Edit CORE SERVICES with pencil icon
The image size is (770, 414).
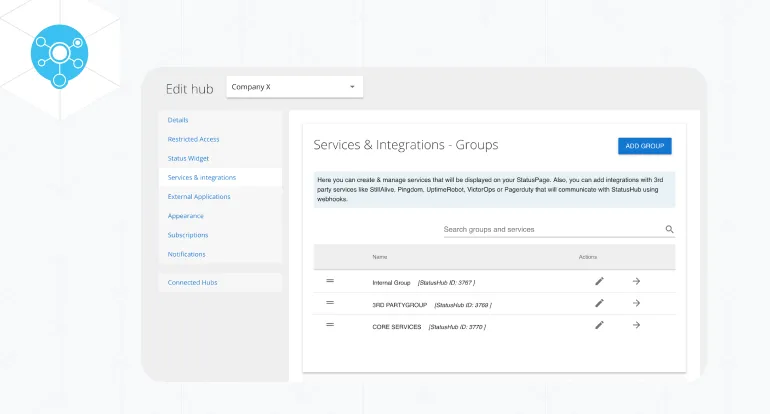coord(599,325)
